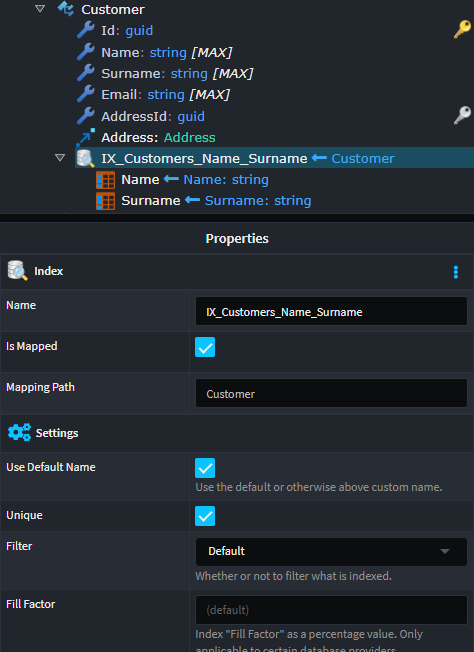Image resolution: width=474 pixels, height=652 pixels.
Task: Click the Settings gears icon
Action: [19, 432]
